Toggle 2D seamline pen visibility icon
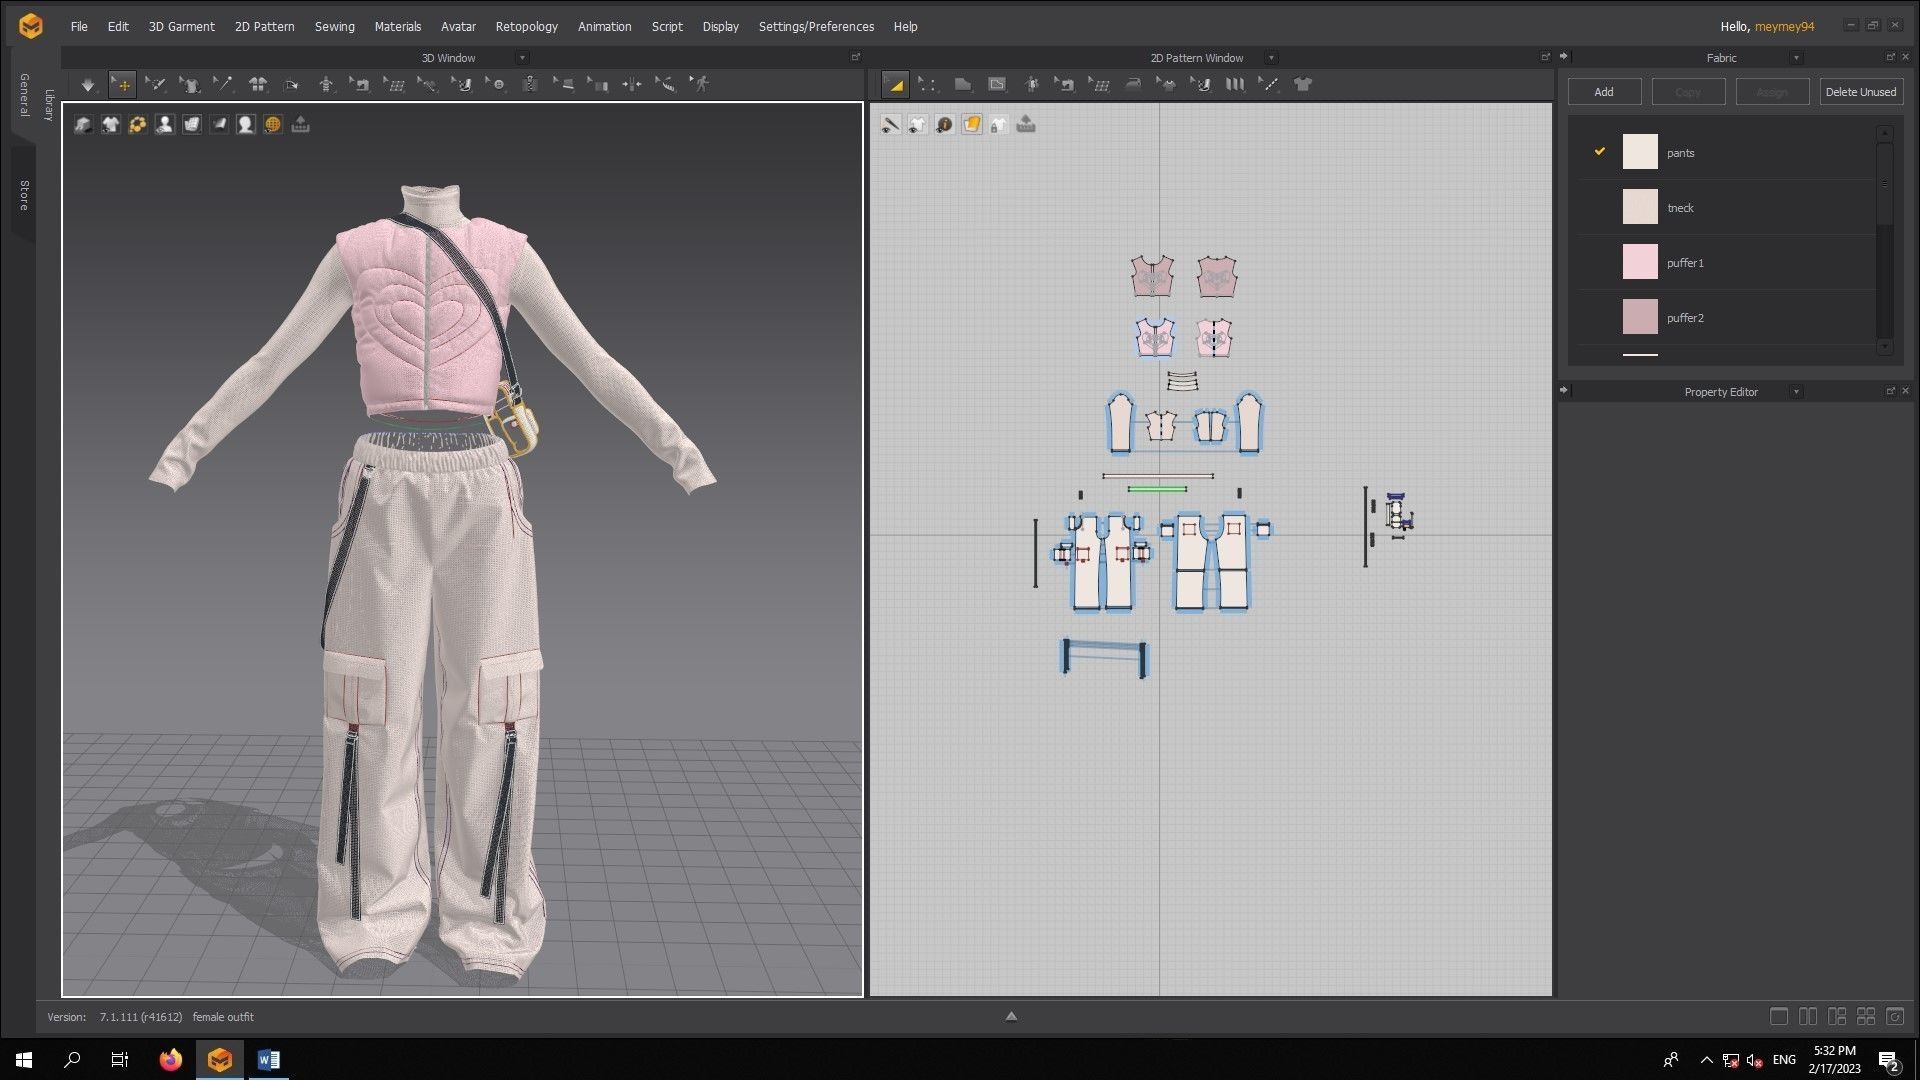Screen dimensions: 1920x1080 (890, 124)
